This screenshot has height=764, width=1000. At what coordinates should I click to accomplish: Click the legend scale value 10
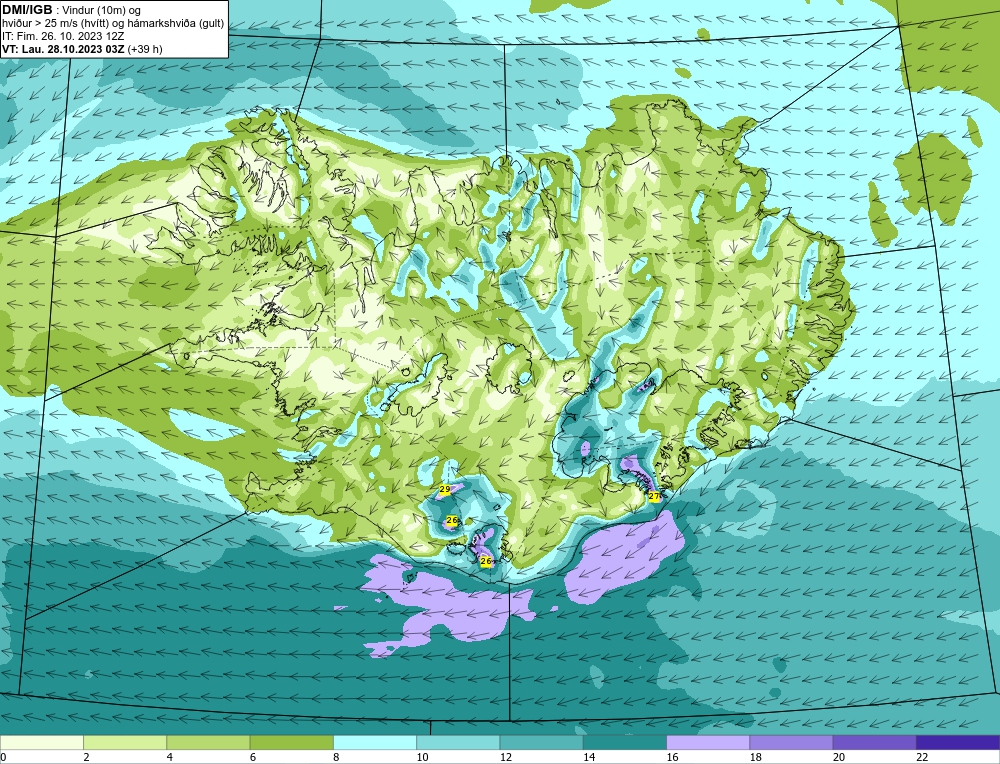pos(422,757)
